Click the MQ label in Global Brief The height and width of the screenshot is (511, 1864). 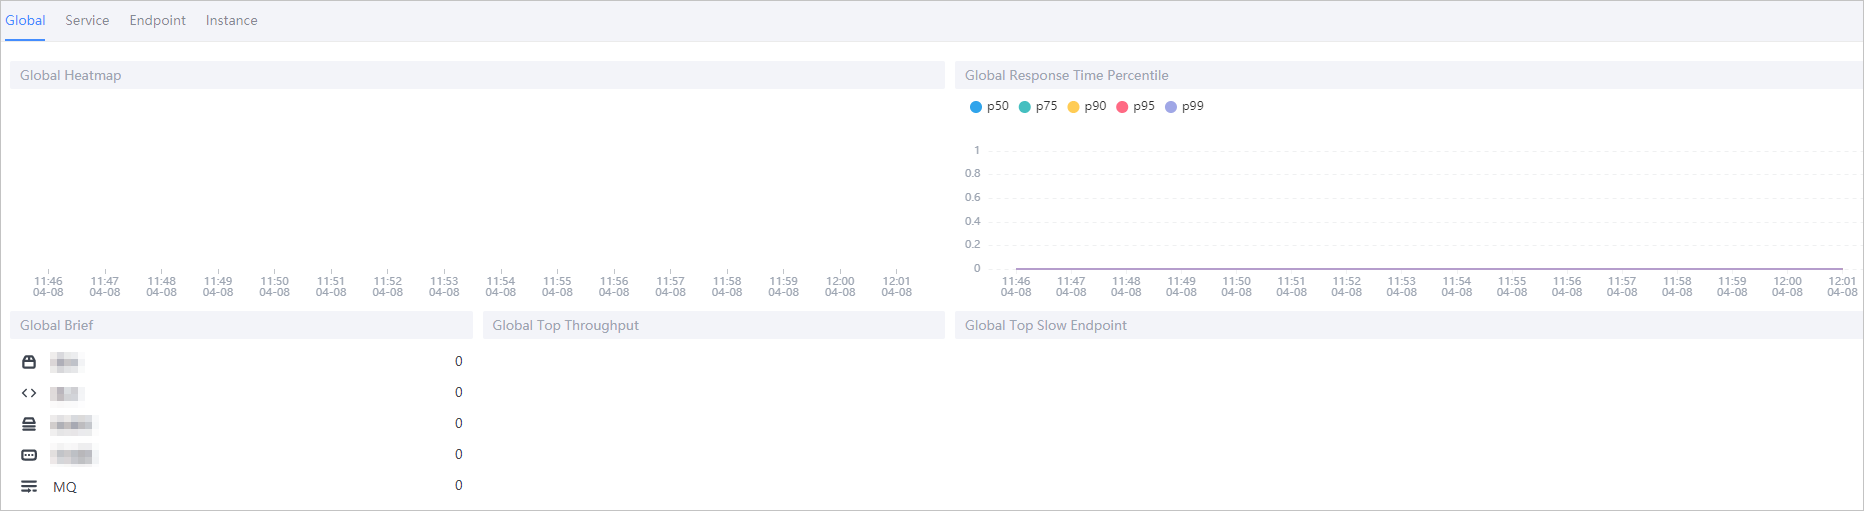pos(65,487)
